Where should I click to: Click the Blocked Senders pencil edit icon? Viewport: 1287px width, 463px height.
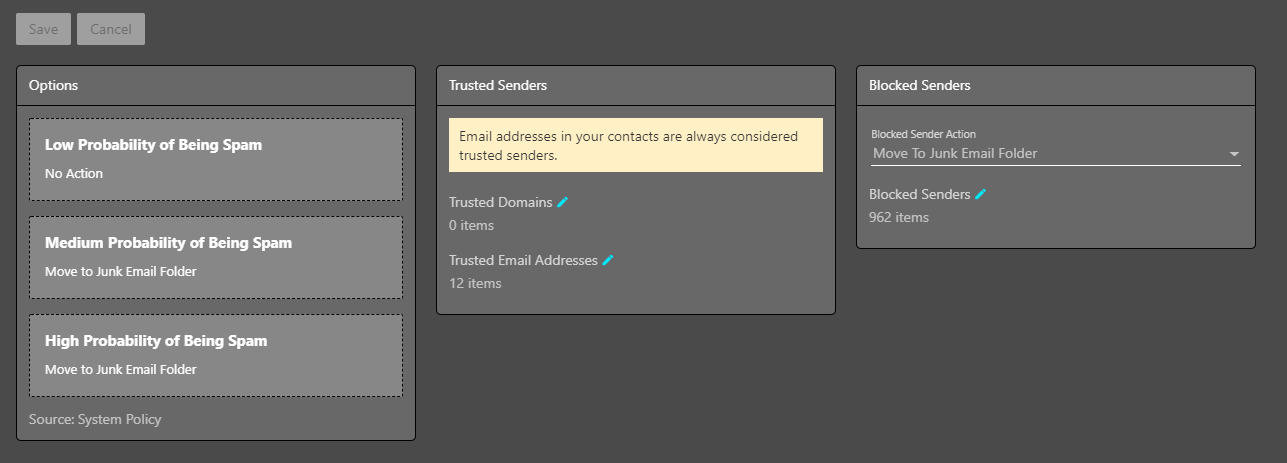[981, 194]
